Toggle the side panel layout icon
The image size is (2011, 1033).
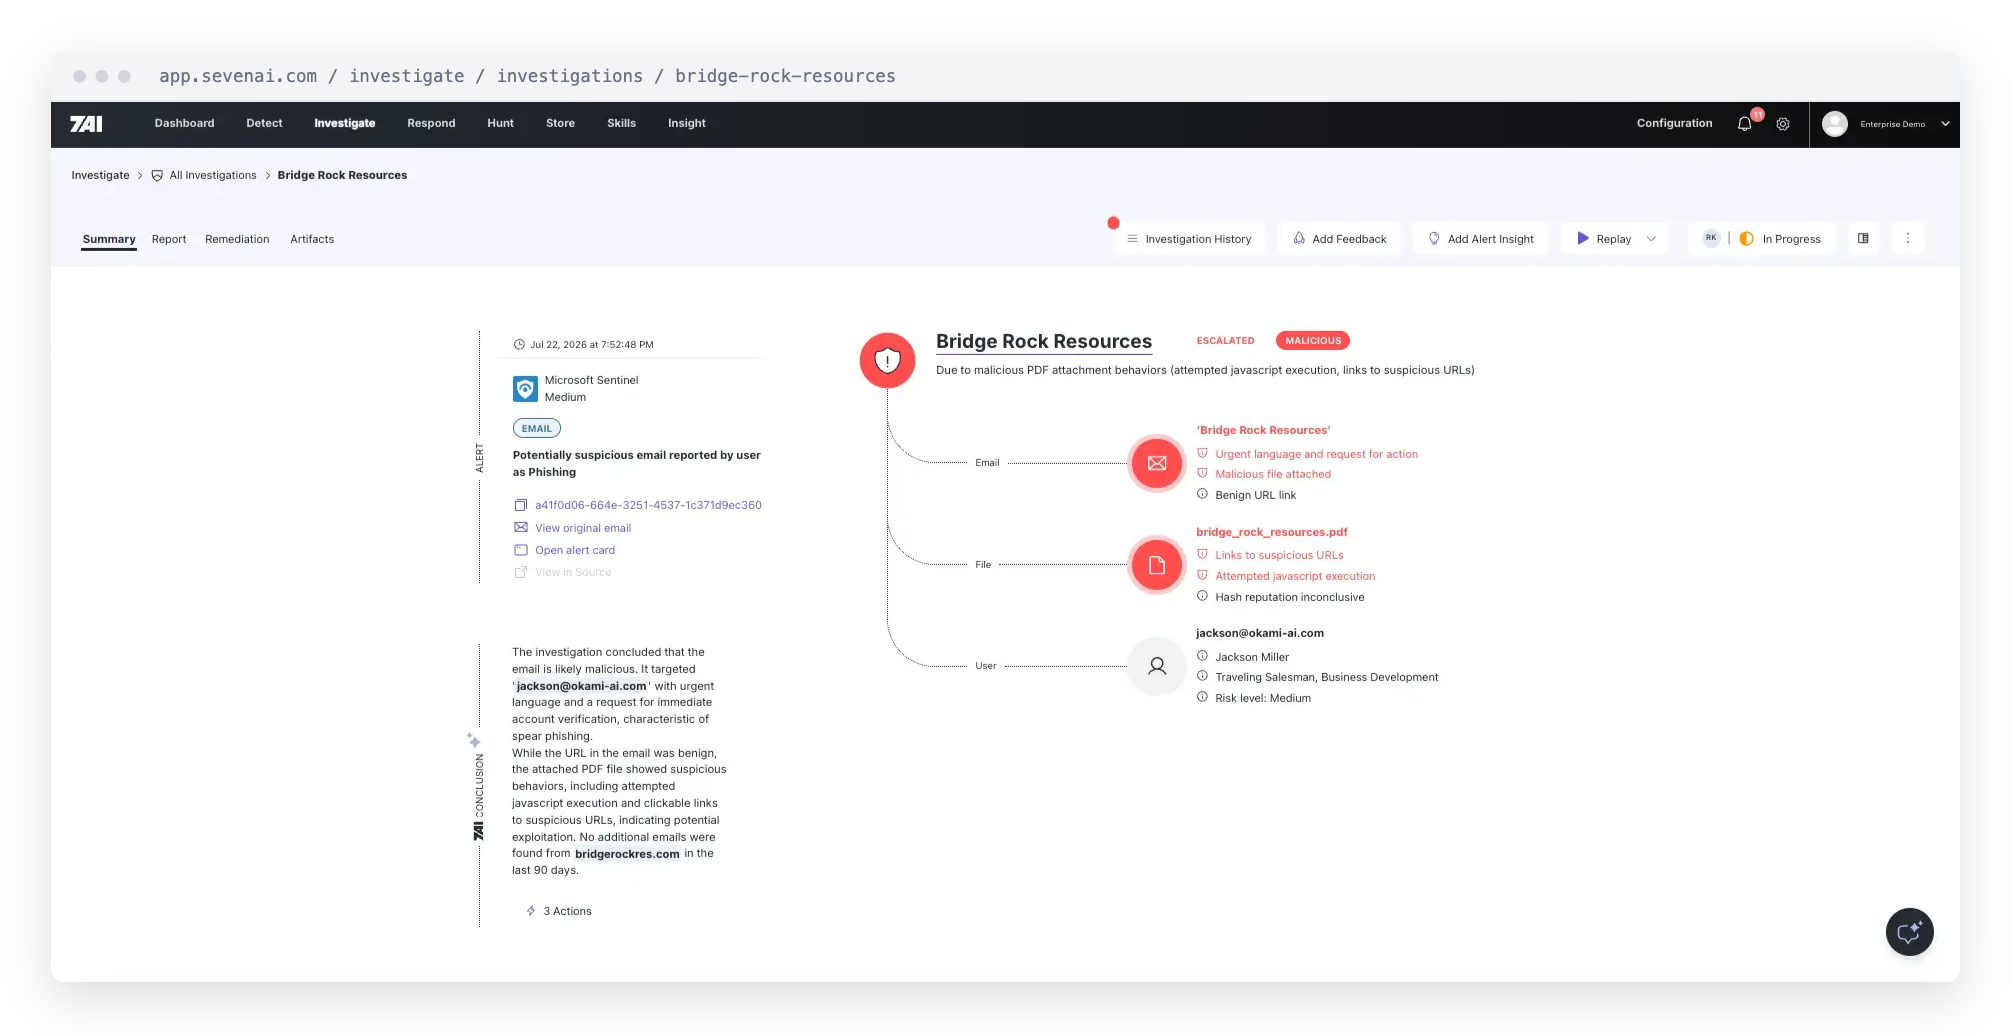pyautogui.click(x=1863, y=238)
